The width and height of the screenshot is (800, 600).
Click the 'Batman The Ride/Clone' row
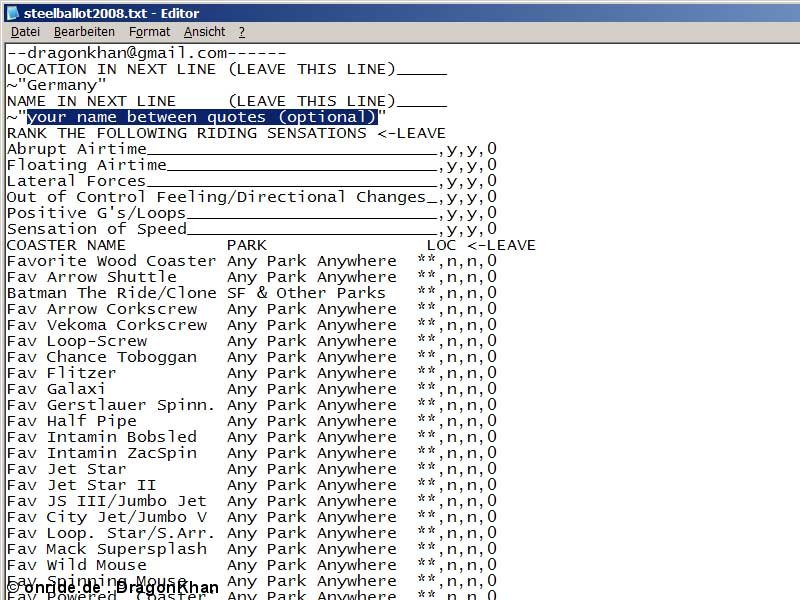[252, 293]
